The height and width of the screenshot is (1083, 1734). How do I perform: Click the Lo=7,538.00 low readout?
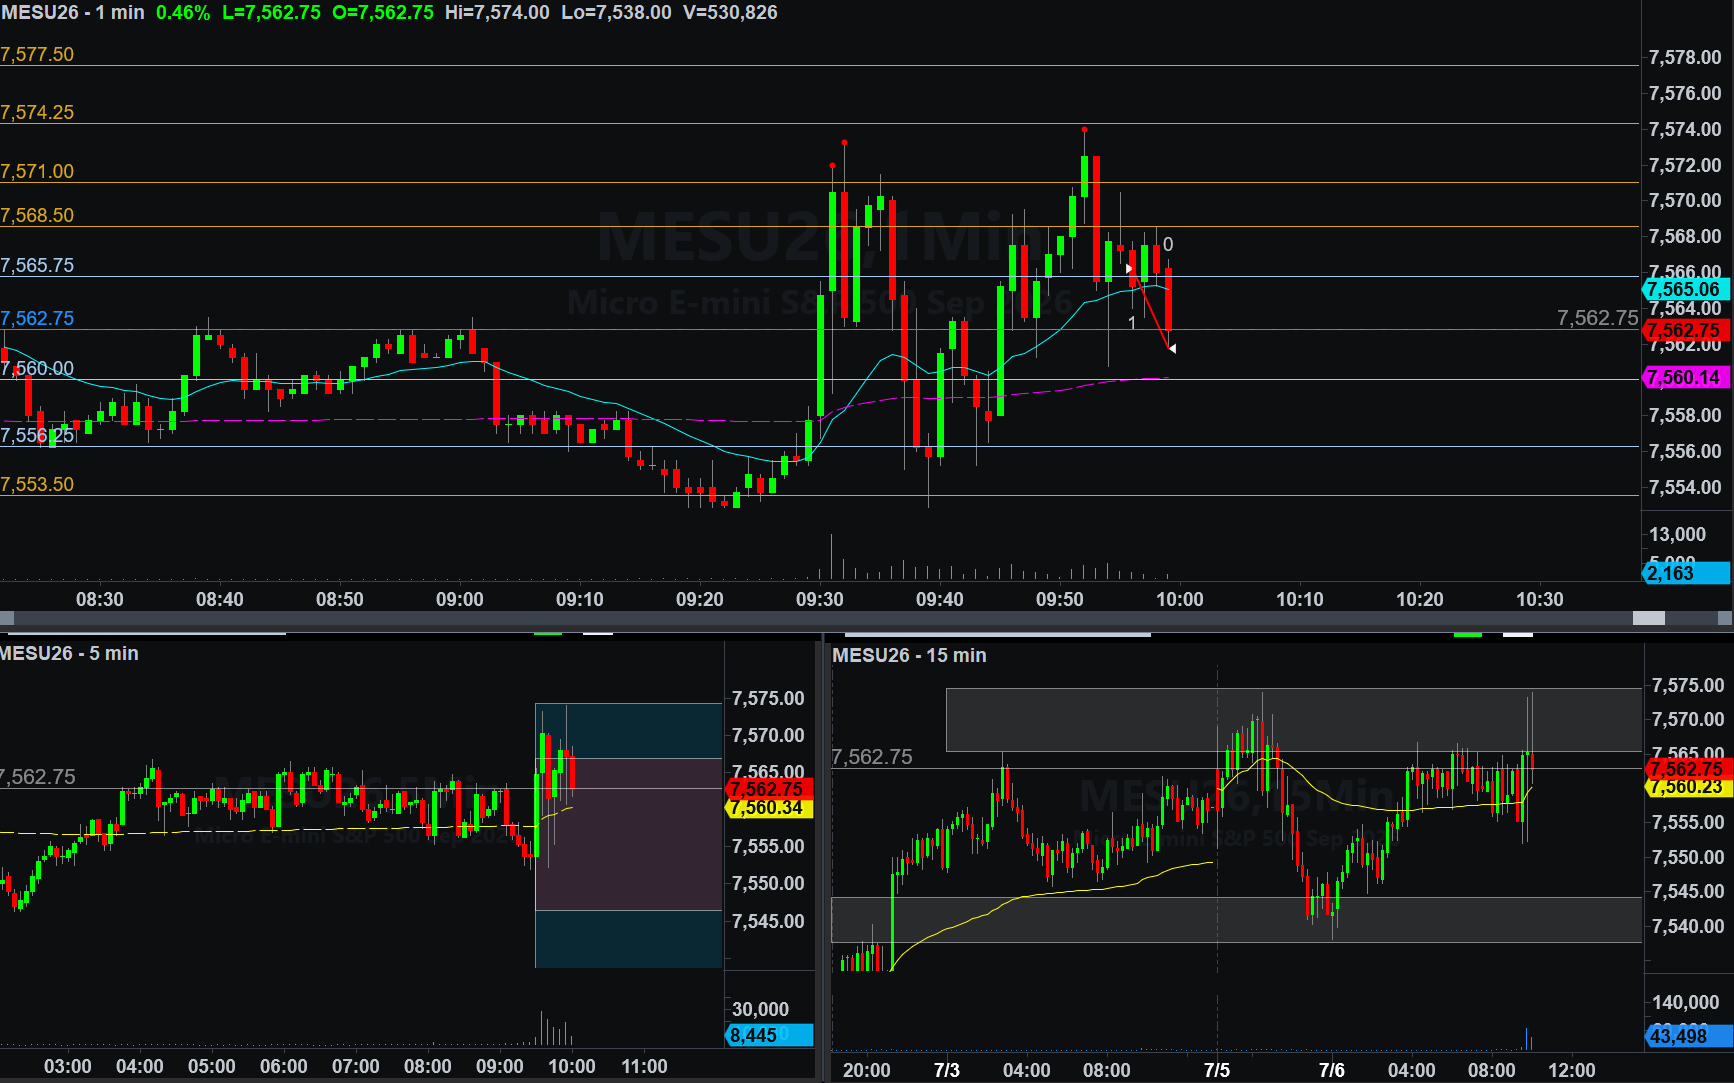point(616,13)
